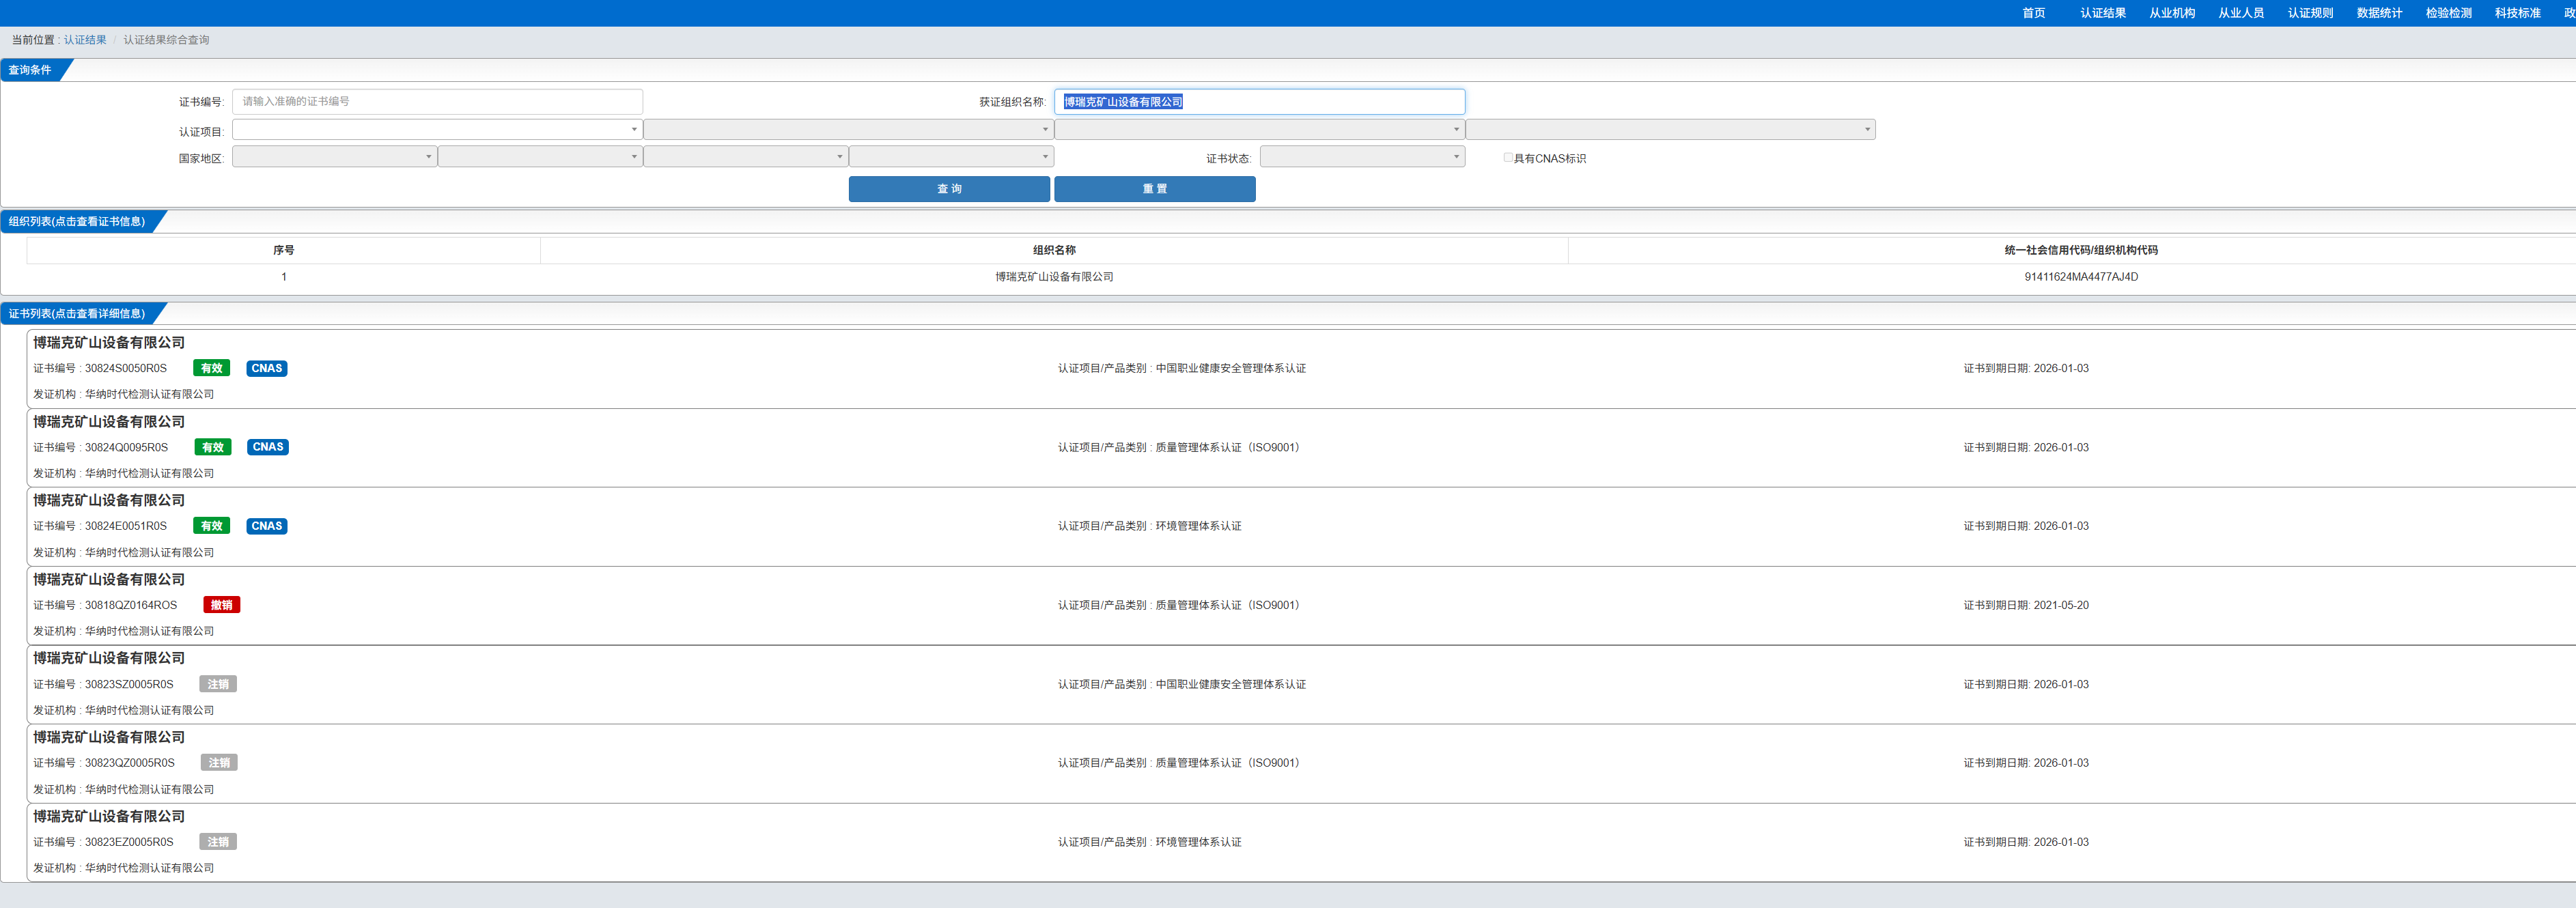Click the grey 注销 badge for 30823SZ0005R0S

click(218, 684)
